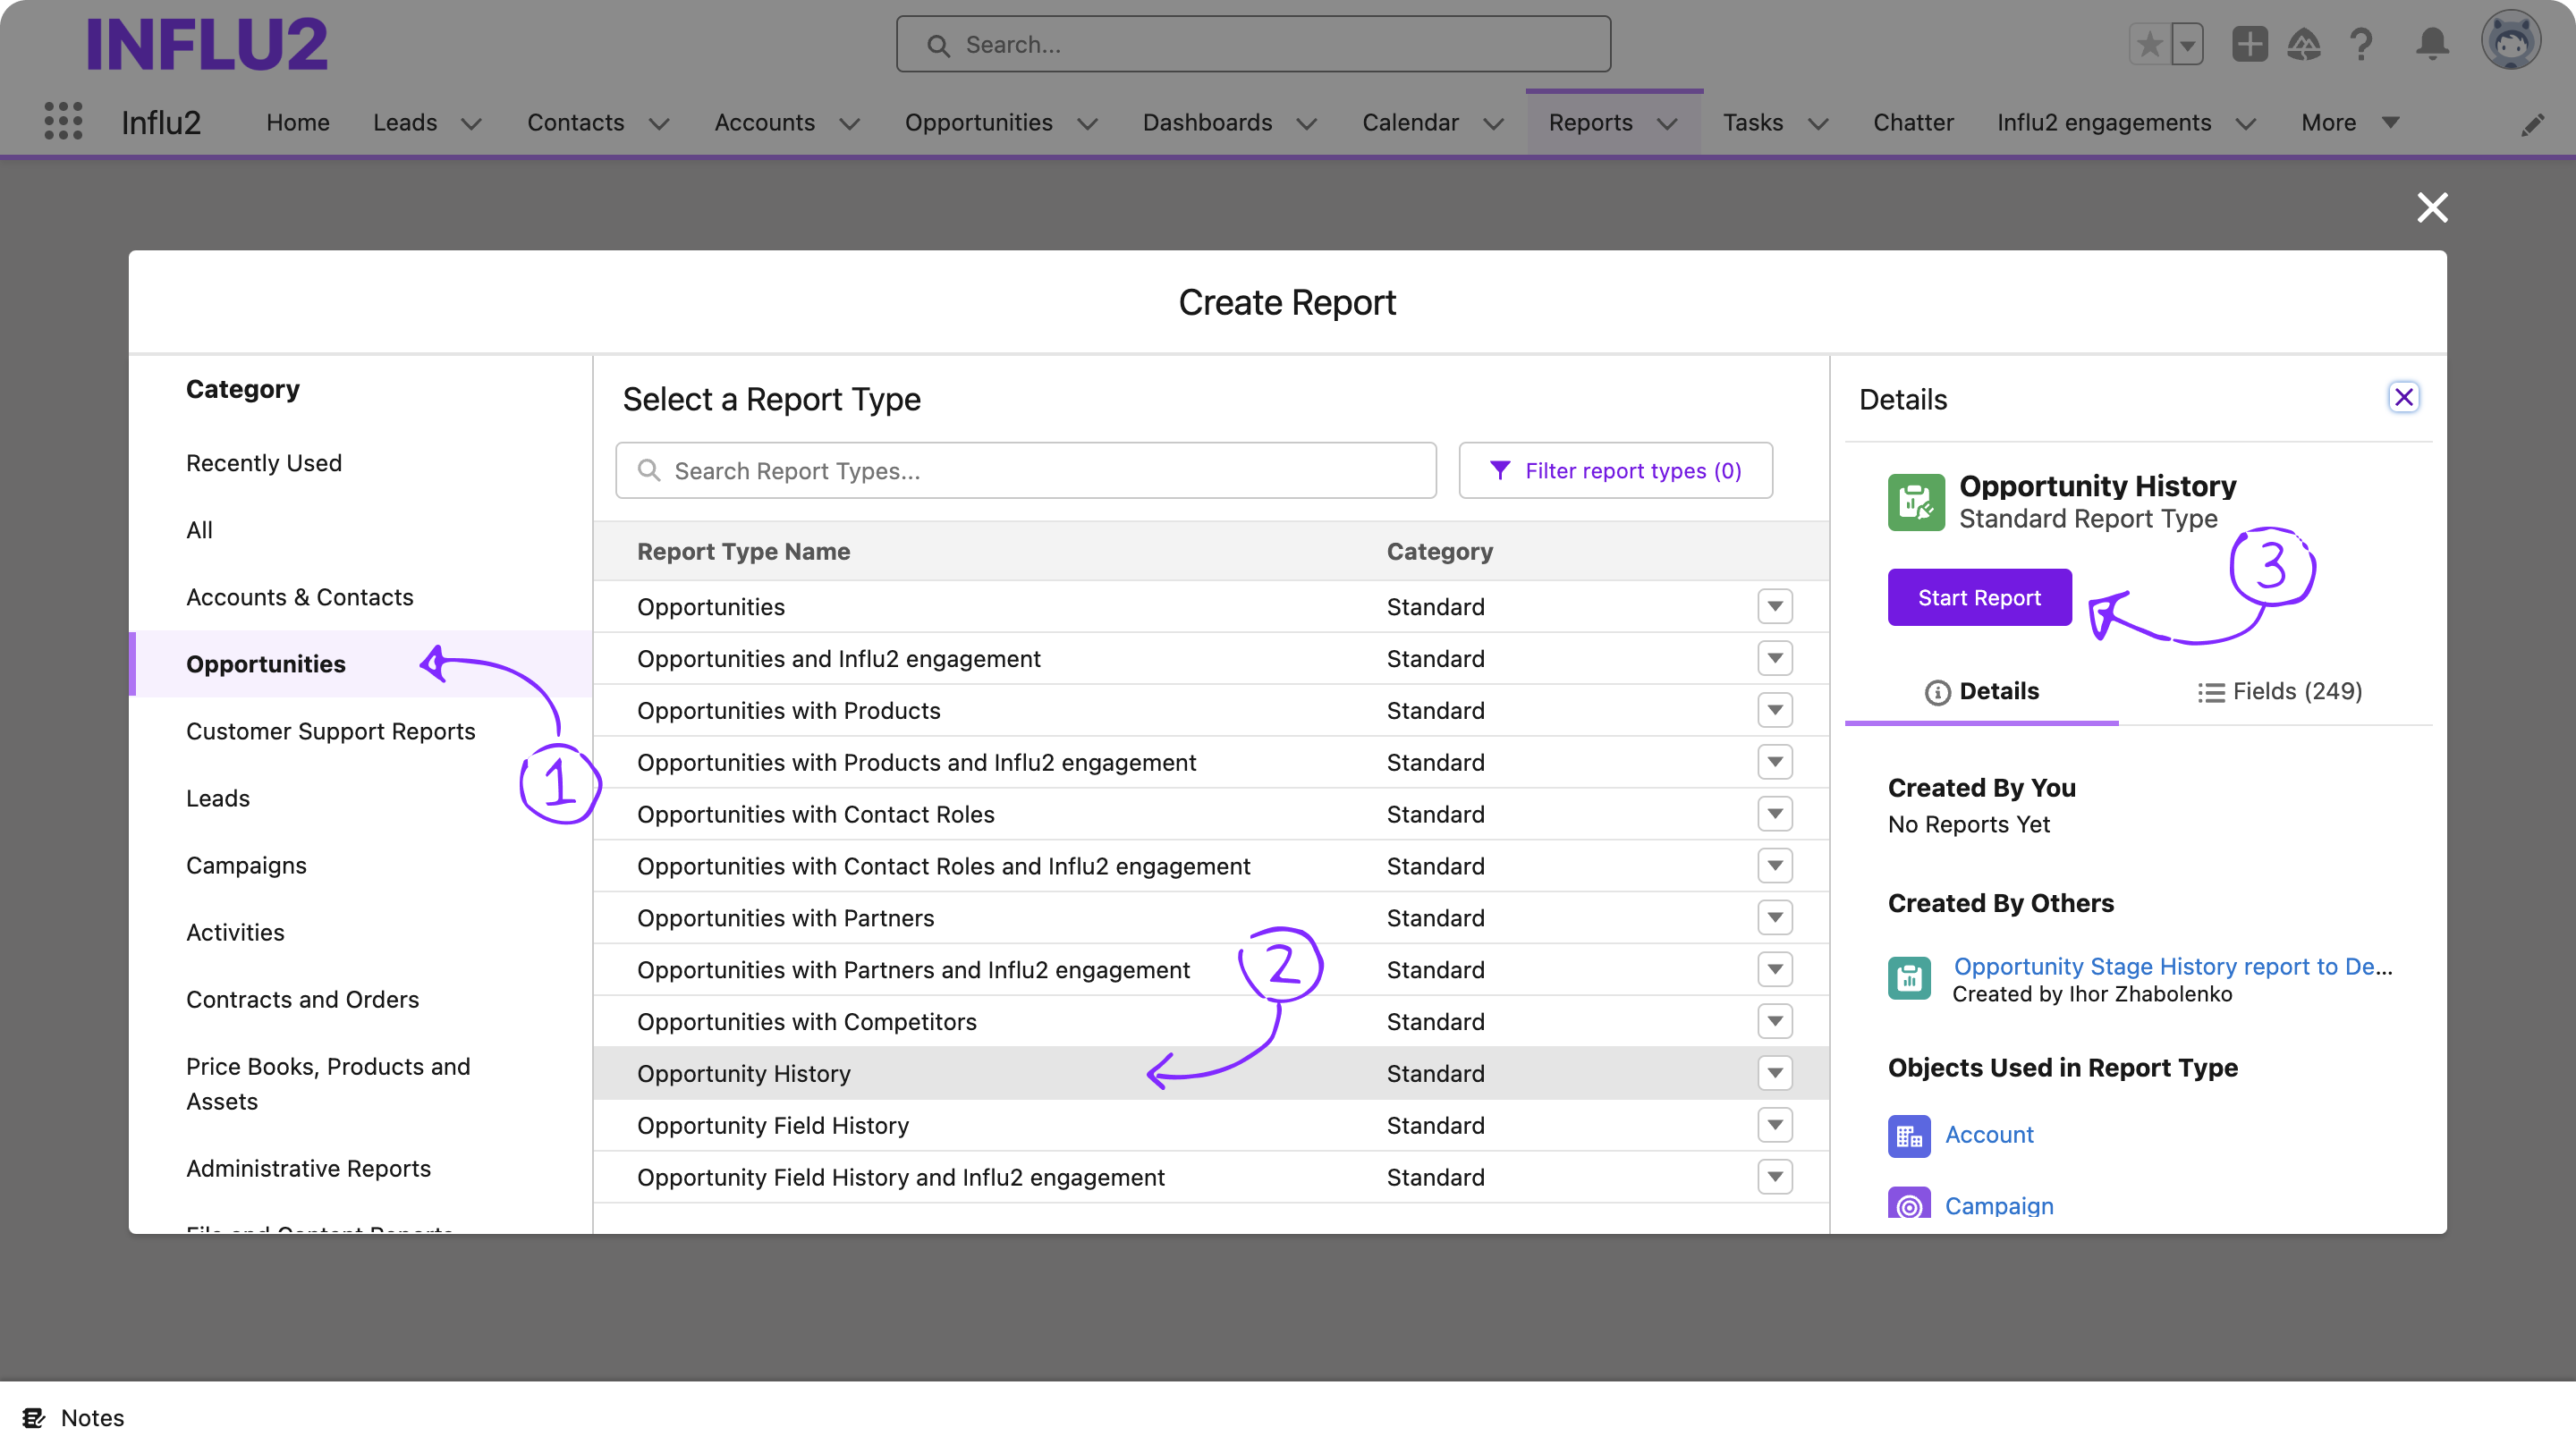Open the favorites list dropdown arrow

[2187, 44]
